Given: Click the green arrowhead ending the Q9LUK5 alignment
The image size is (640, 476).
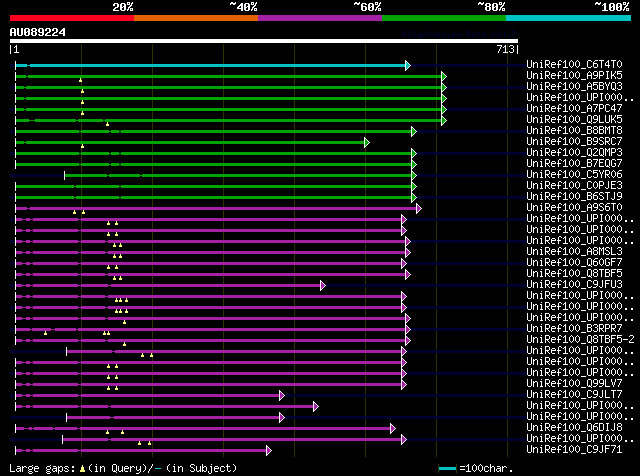Looking at the screenshot, I should coord(444,120).
